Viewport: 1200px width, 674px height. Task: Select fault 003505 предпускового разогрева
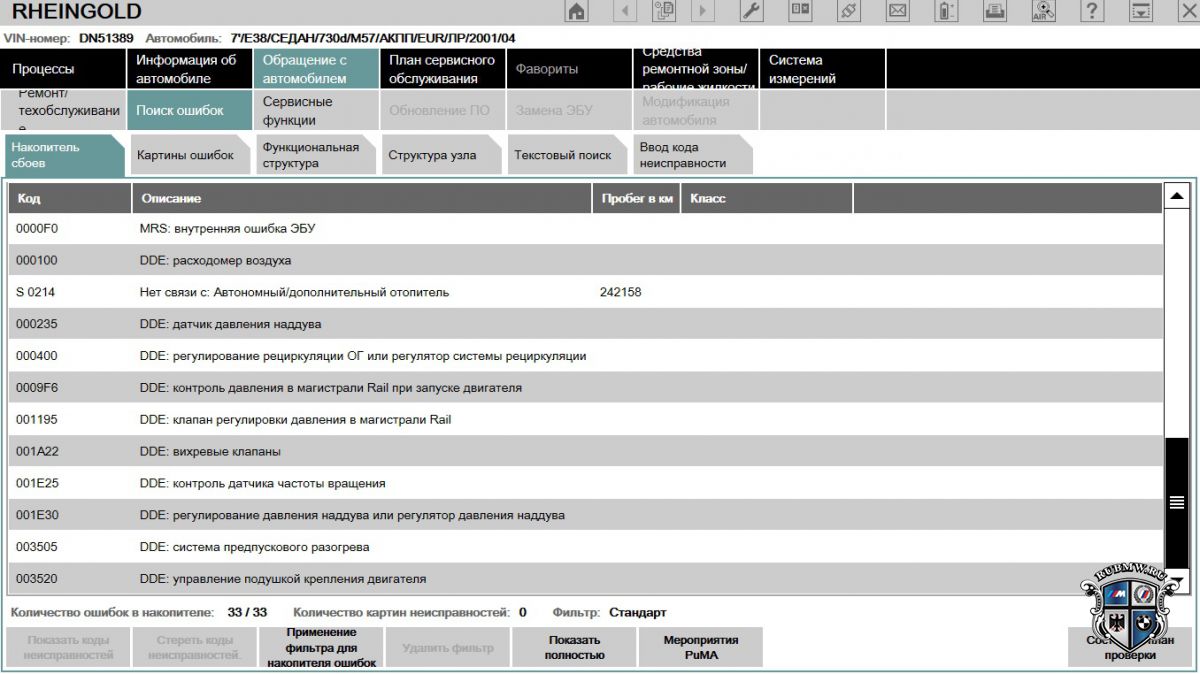click(586, 548)
